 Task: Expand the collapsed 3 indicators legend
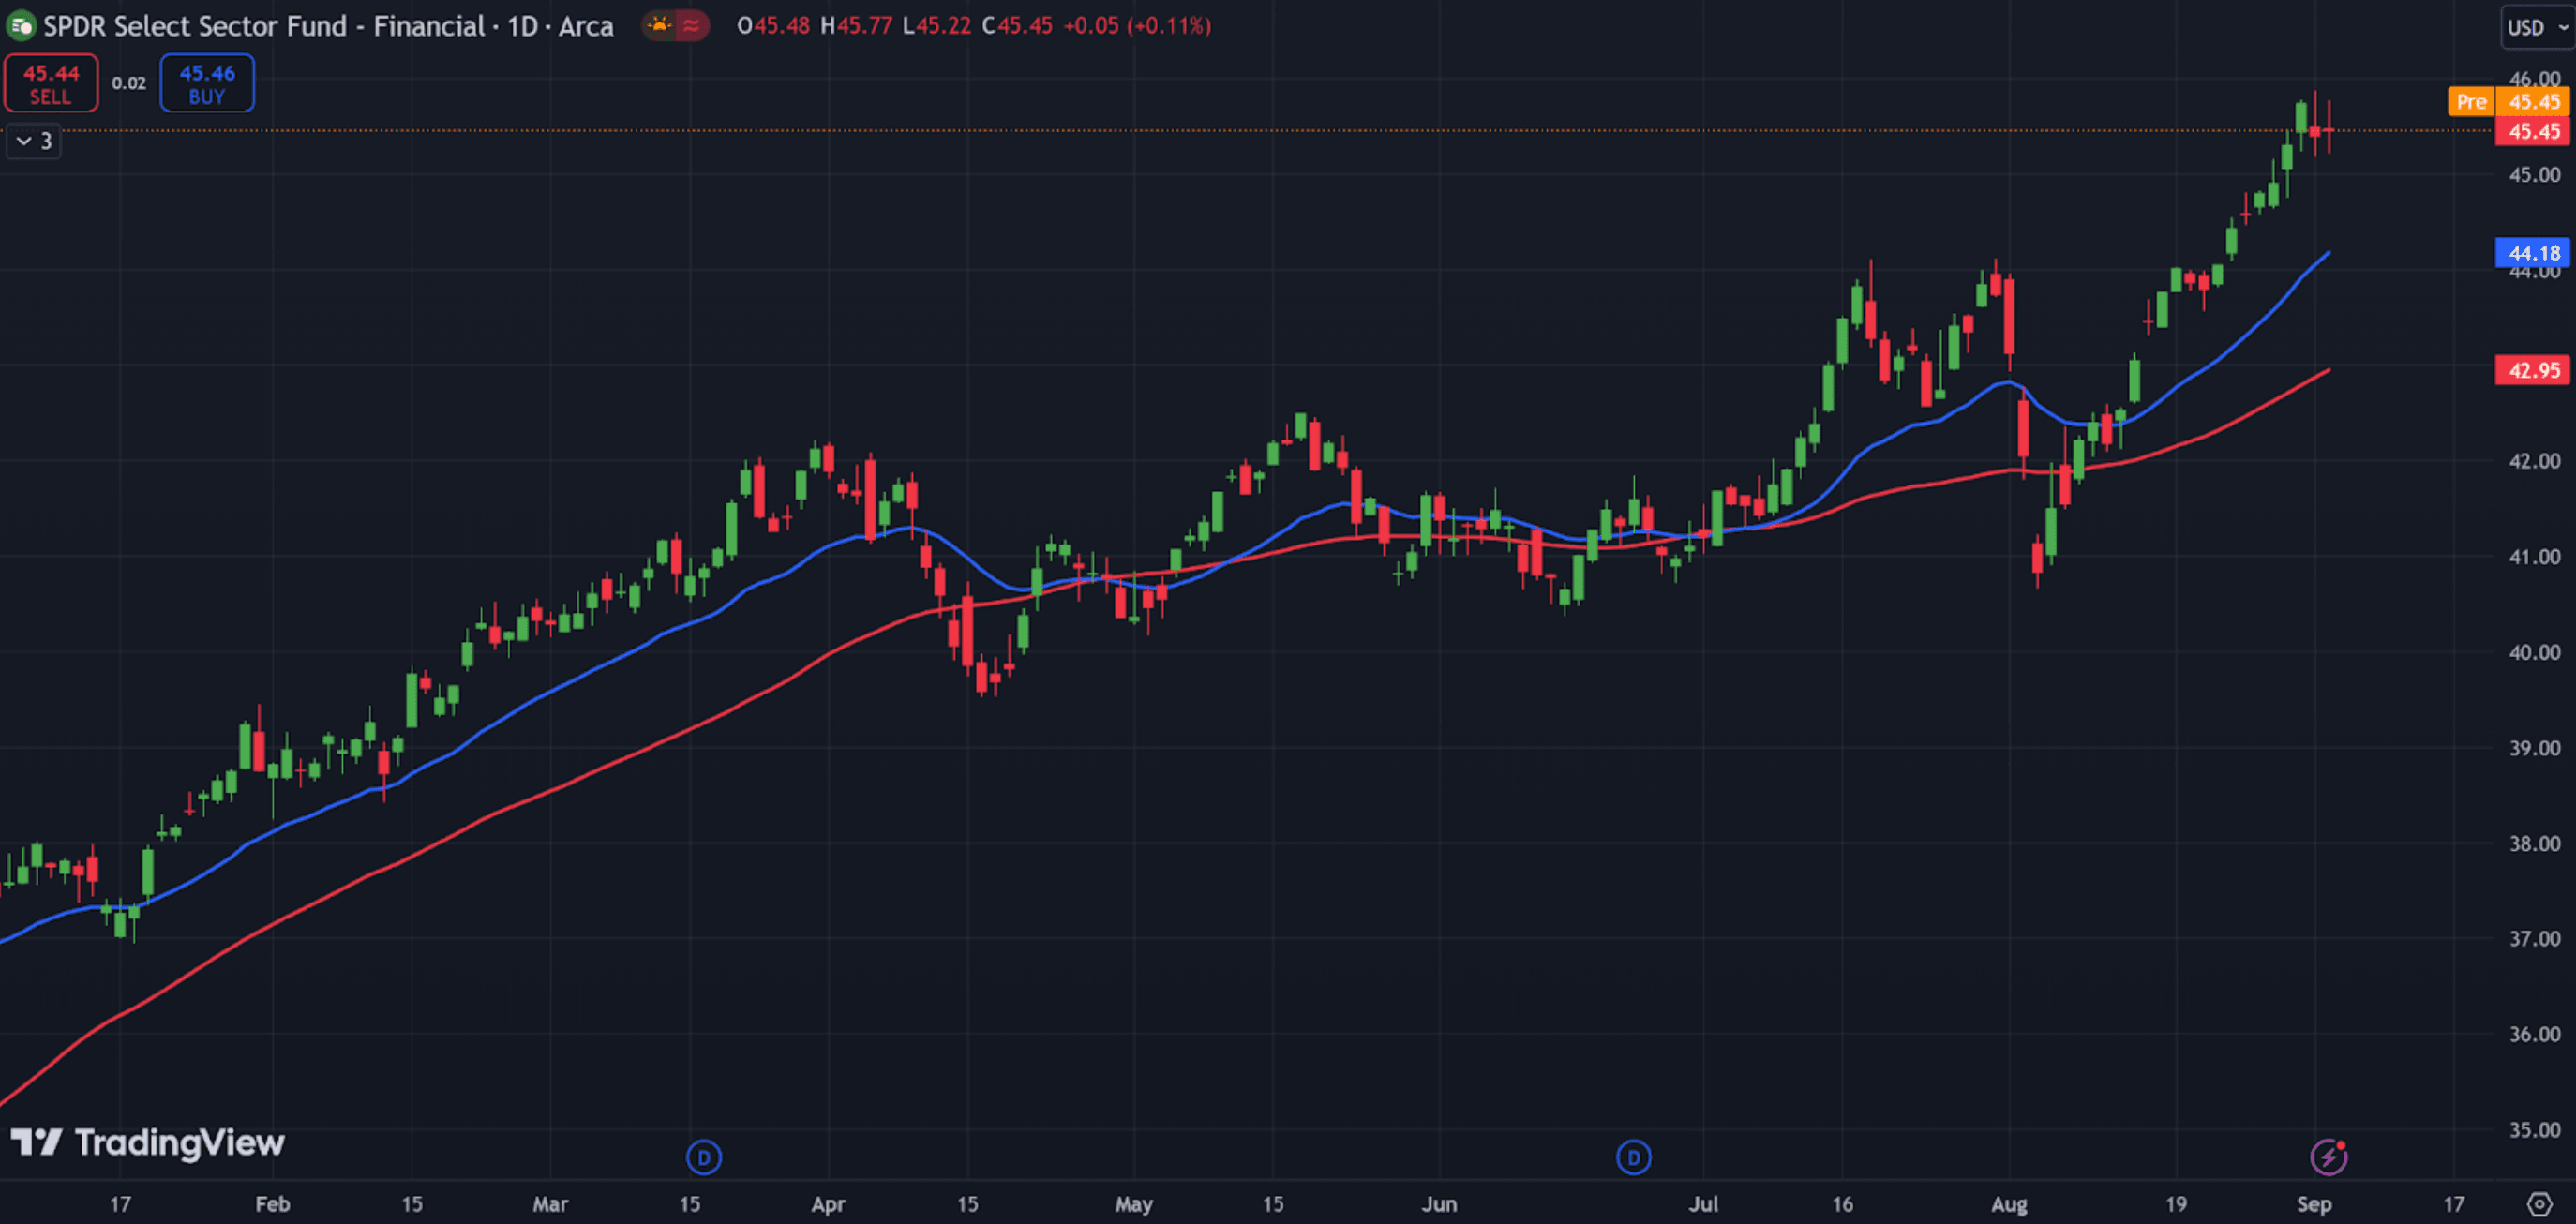pos(33,141)
